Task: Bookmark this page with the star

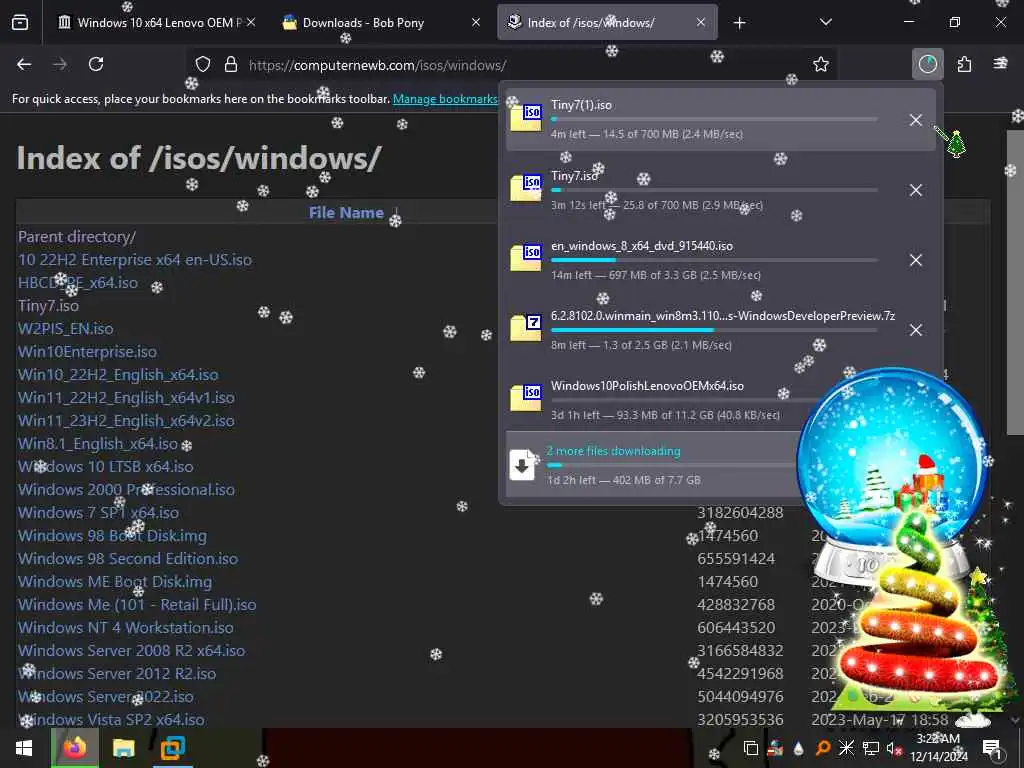Action: tap(821, 64)
